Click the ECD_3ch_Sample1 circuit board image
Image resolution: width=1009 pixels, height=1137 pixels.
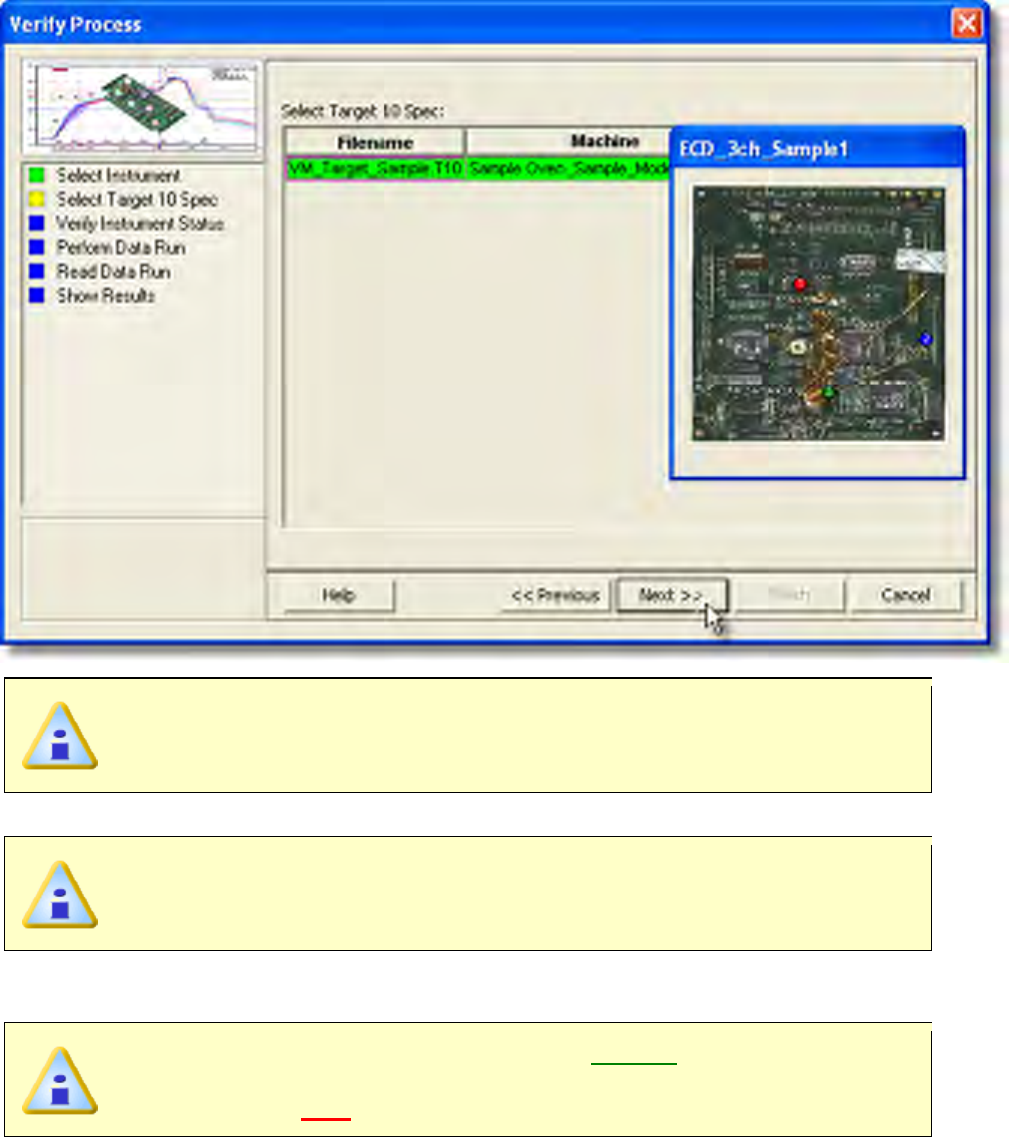click(818, 313)
